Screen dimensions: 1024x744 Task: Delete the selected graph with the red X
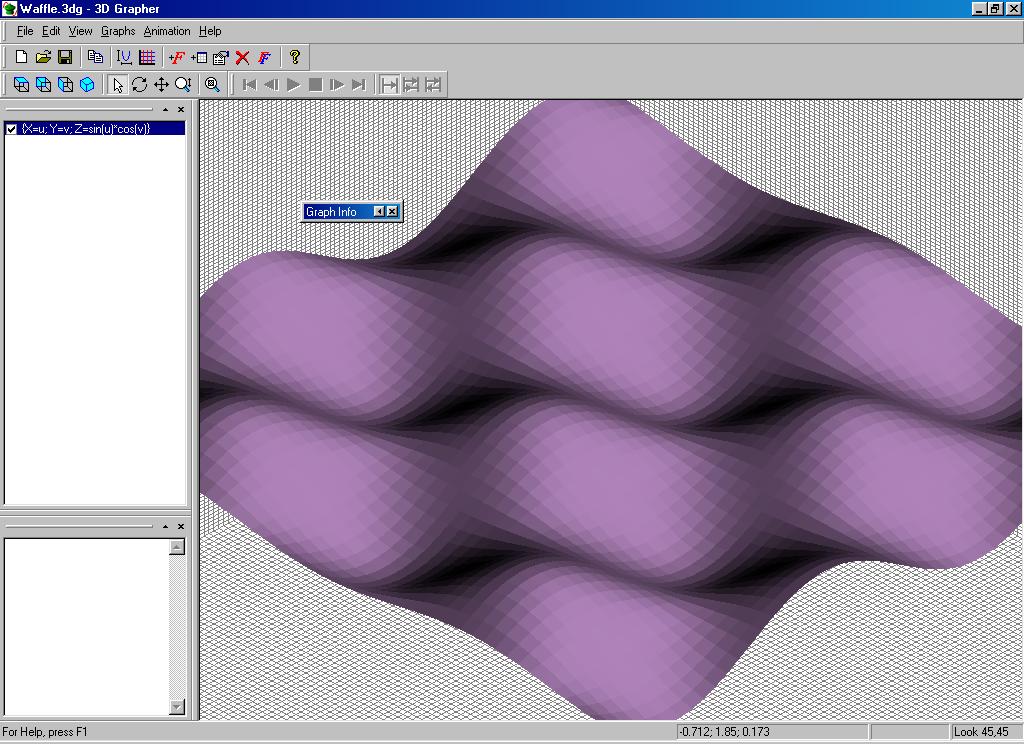[242, 57]
